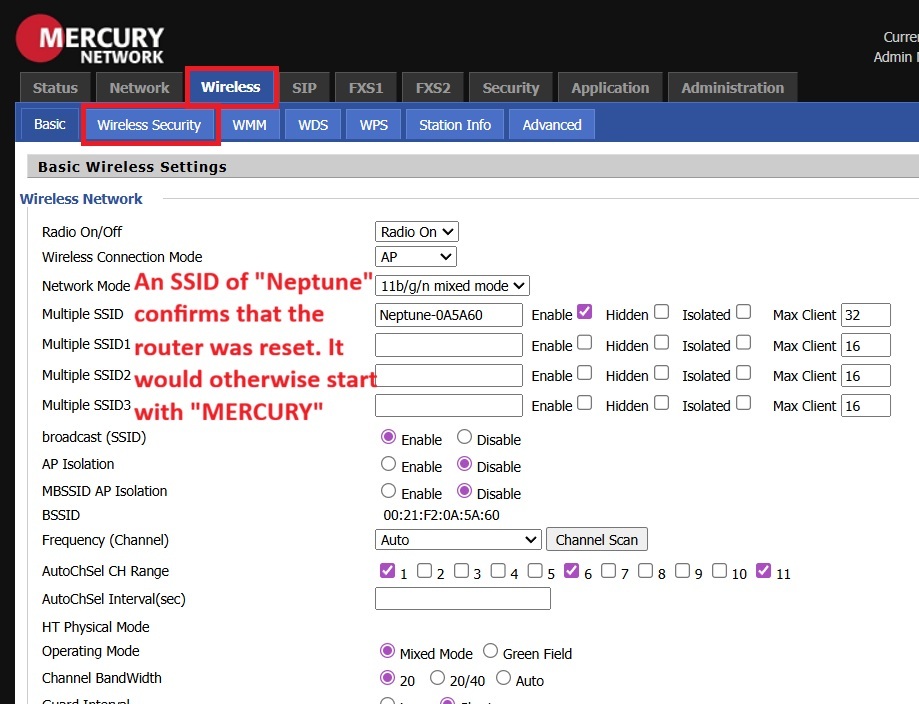The width and height of the screenshot is (919, 704).
Task: Select Enable for AP Isolation
Action: tap(388, 464)
